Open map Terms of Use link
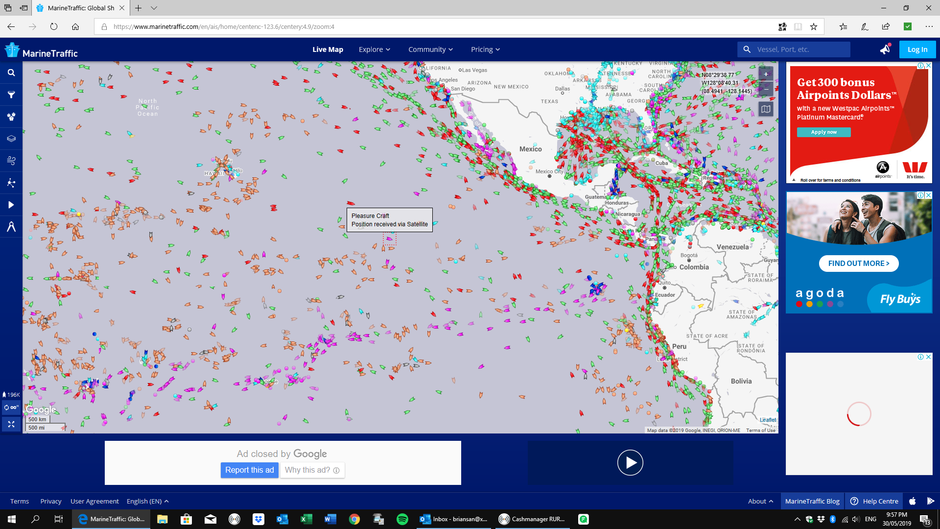This screenshot has width=940, height=529. [760, 430]
